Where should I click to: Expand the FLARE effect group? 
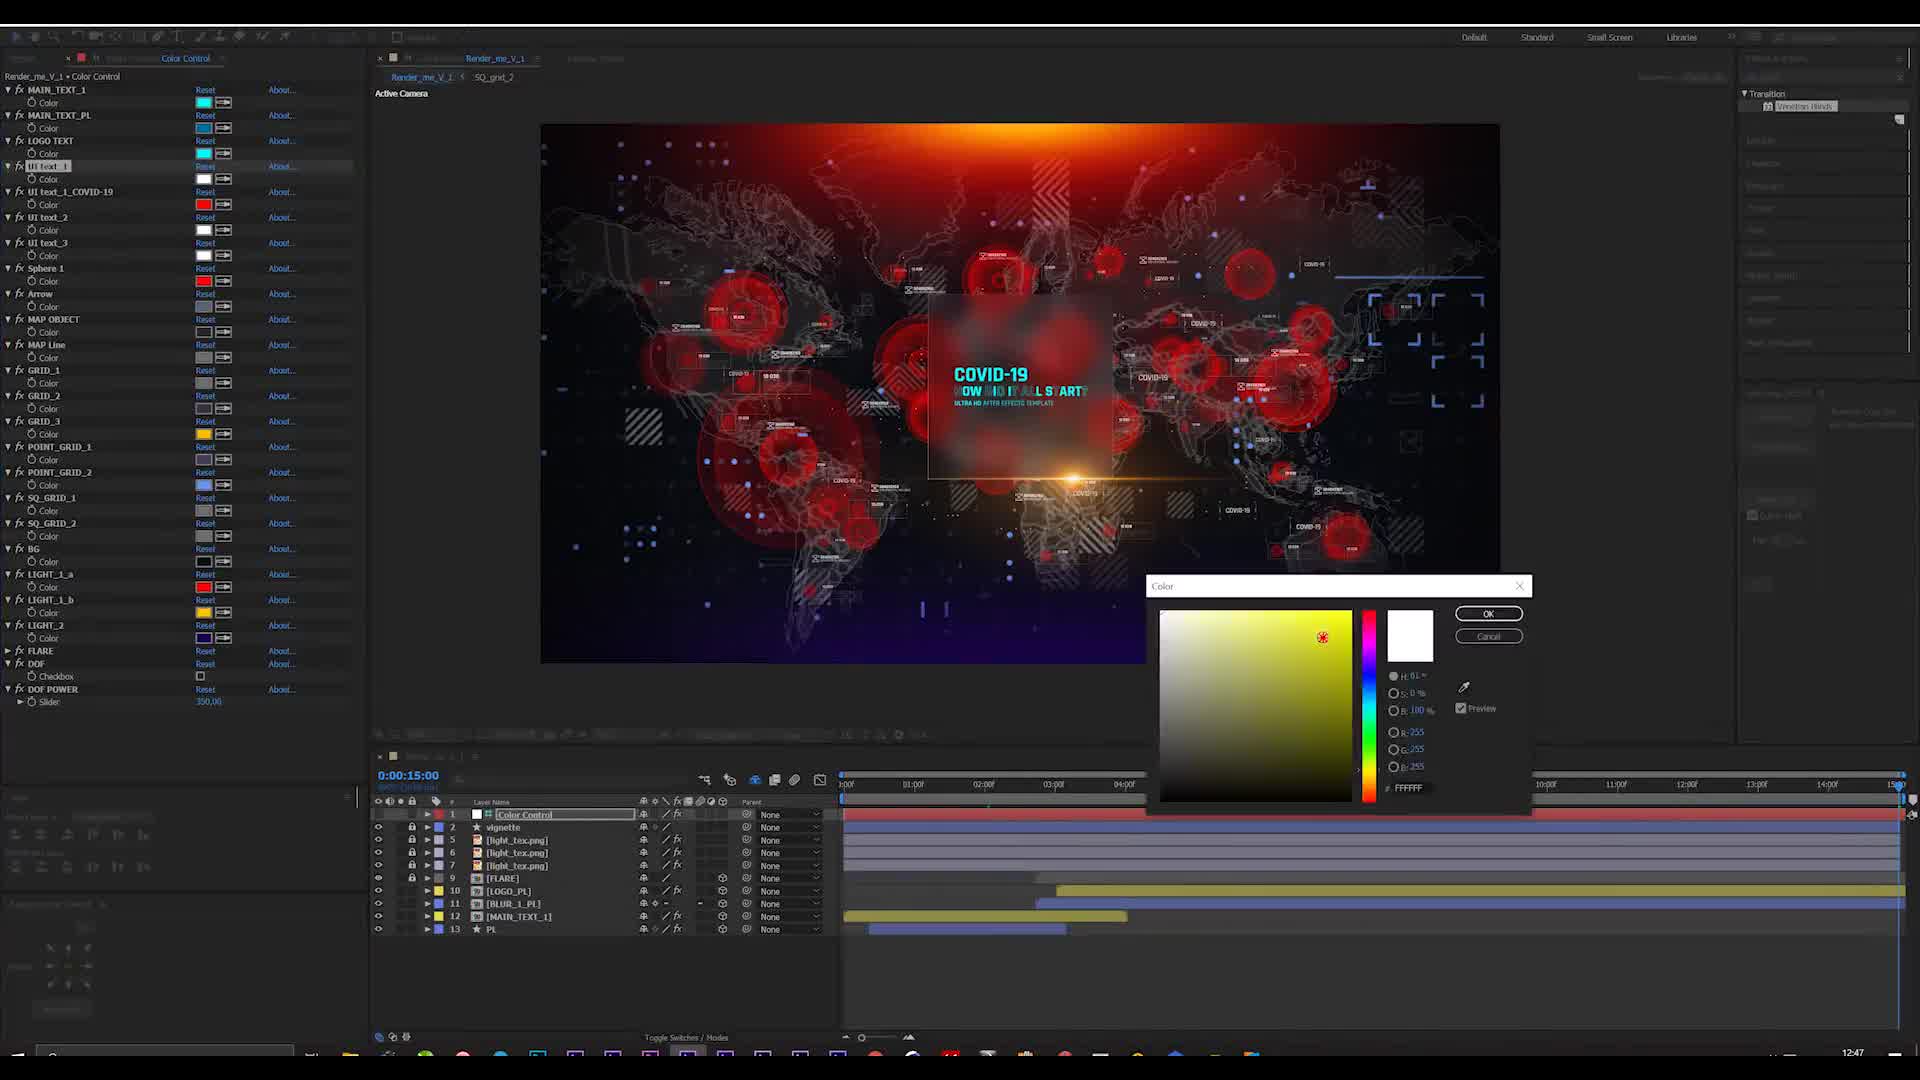tap(8, 651)
